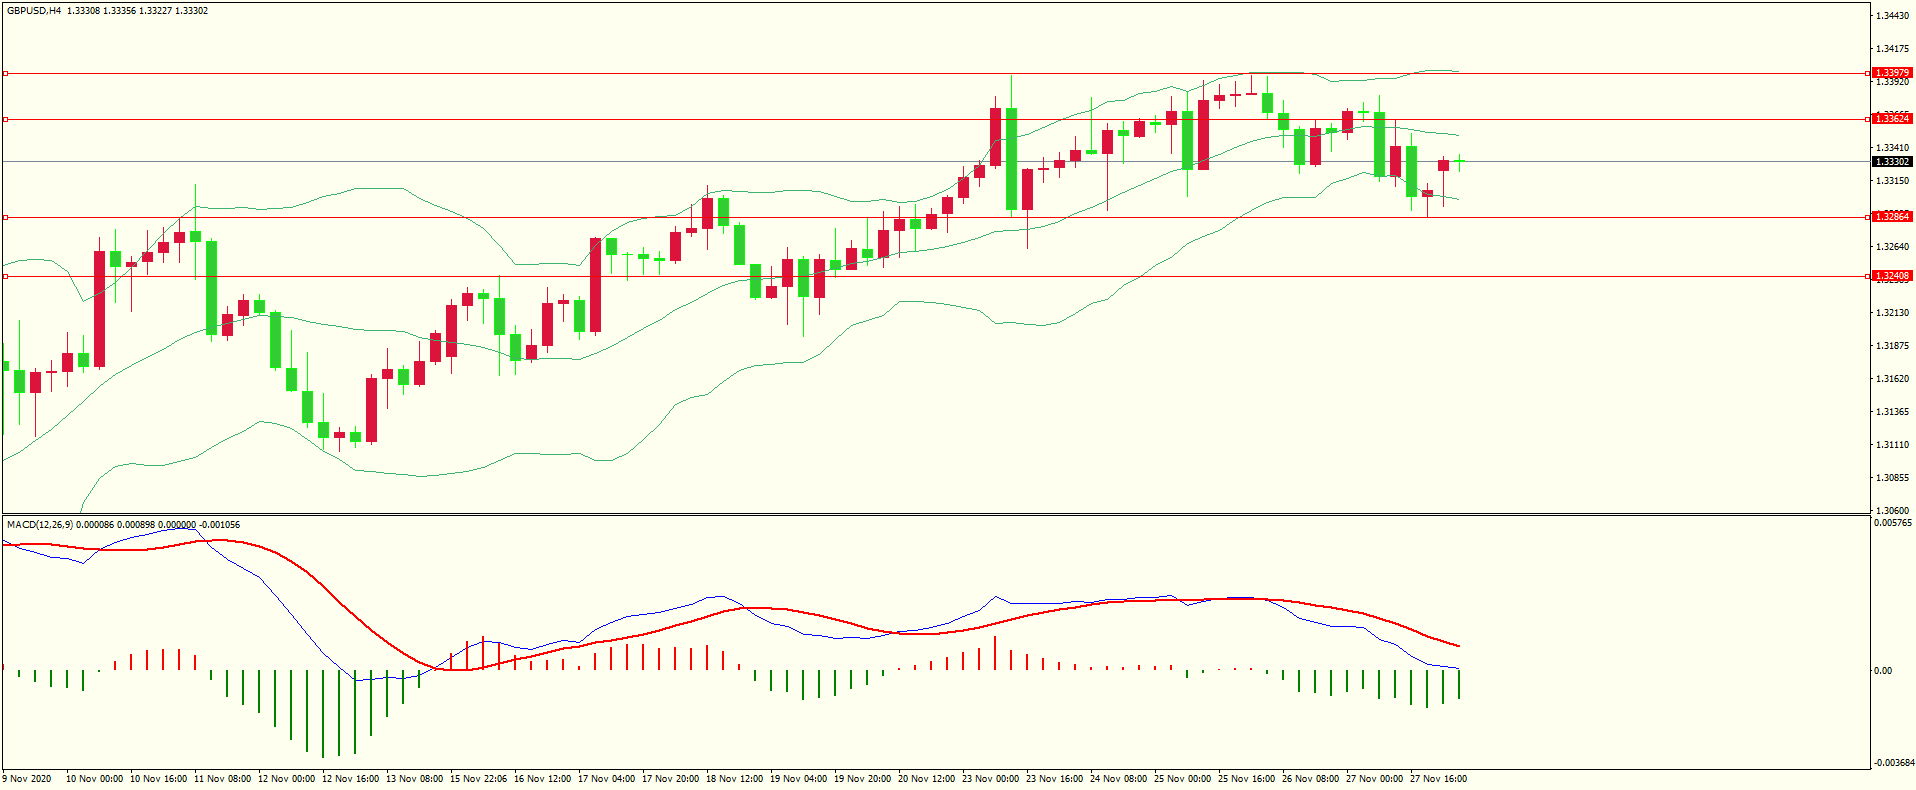Click the 1.30600 price scale value
Image resolution: width=1916 pixels, height=790 pixels.
(x=1892, y=510)
